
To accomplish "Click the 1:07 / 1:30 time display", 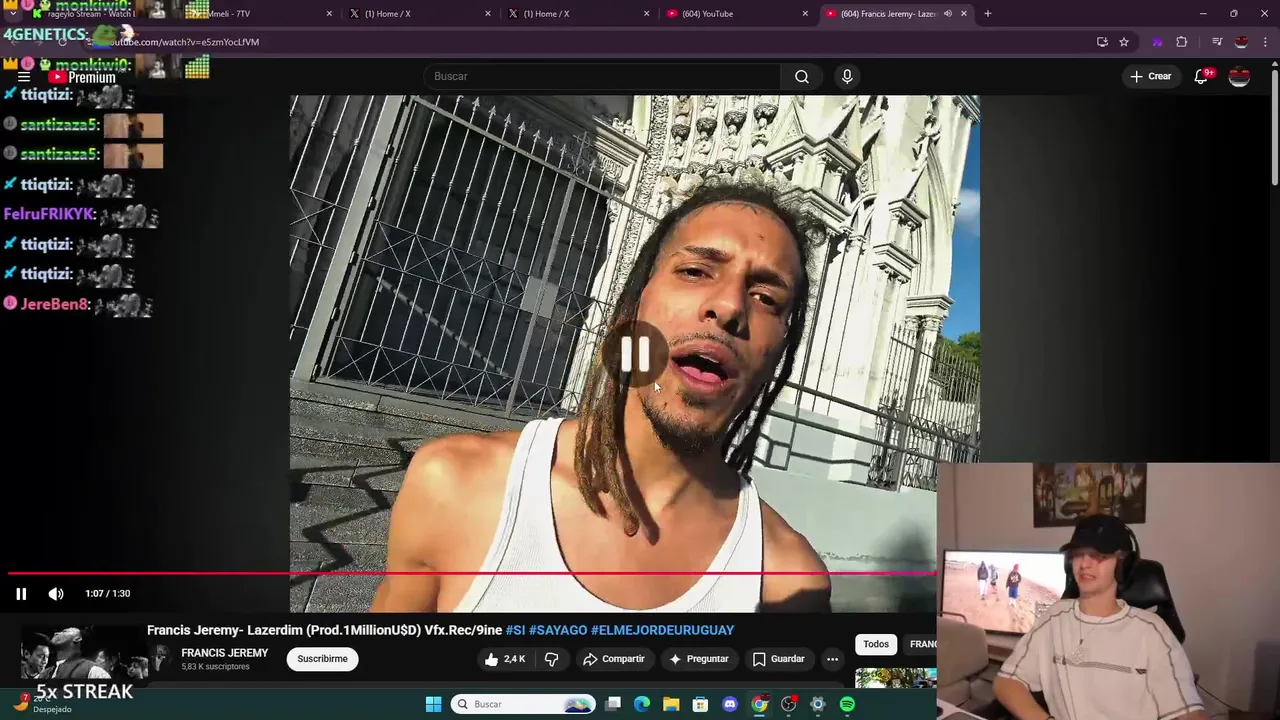I will click(x=107, y=594).
